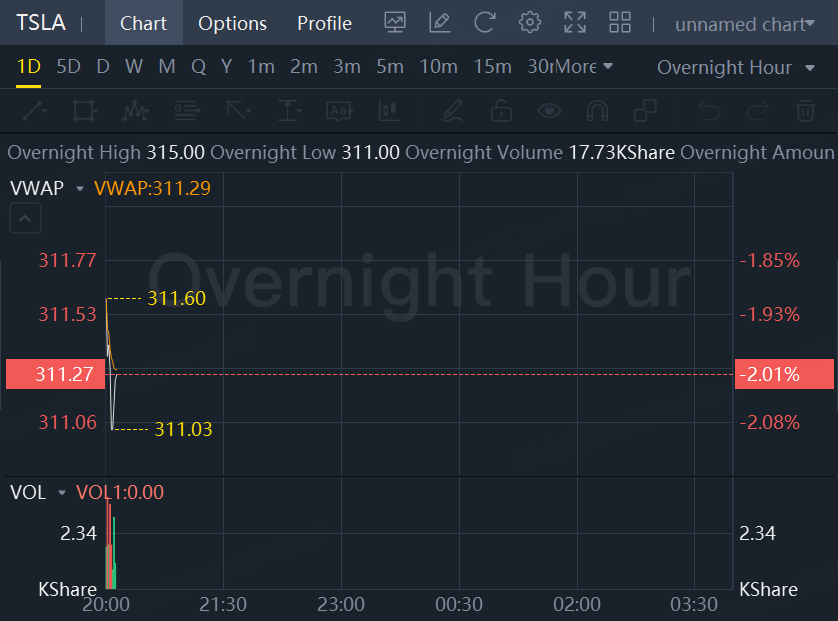Open the chart settings gear icon
The image size is (838, 621).
point(530,23)
